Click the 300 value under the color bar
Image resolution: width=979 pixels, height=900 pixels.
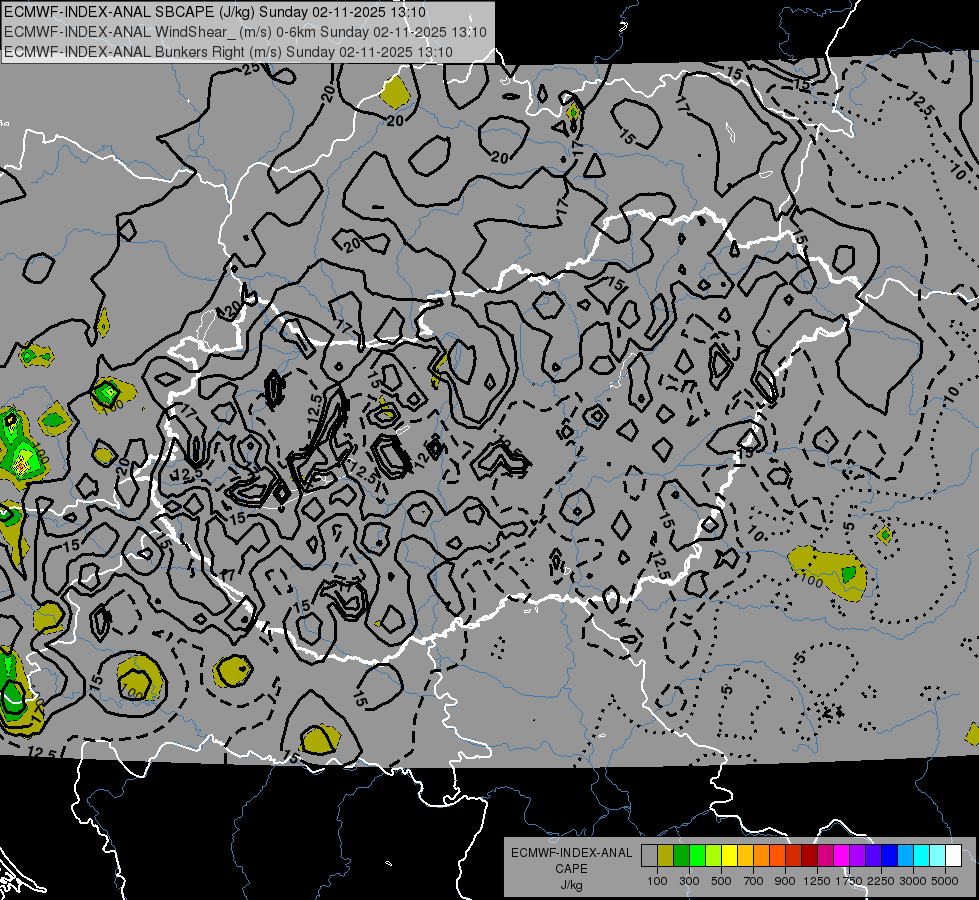point(689,881)
